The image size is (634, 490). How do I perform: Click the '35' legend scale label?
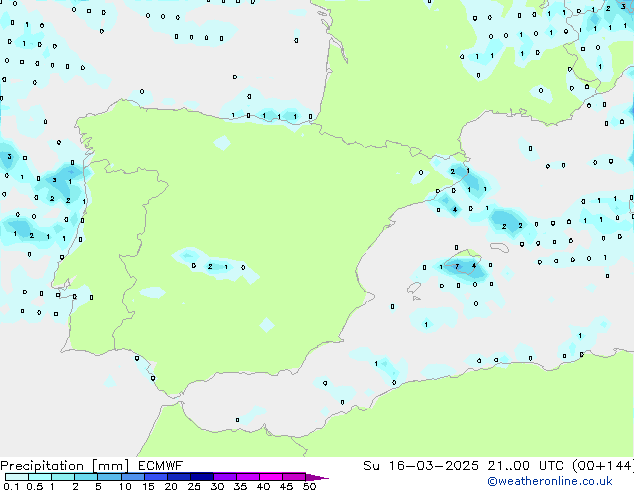click(x=240, y=486)
